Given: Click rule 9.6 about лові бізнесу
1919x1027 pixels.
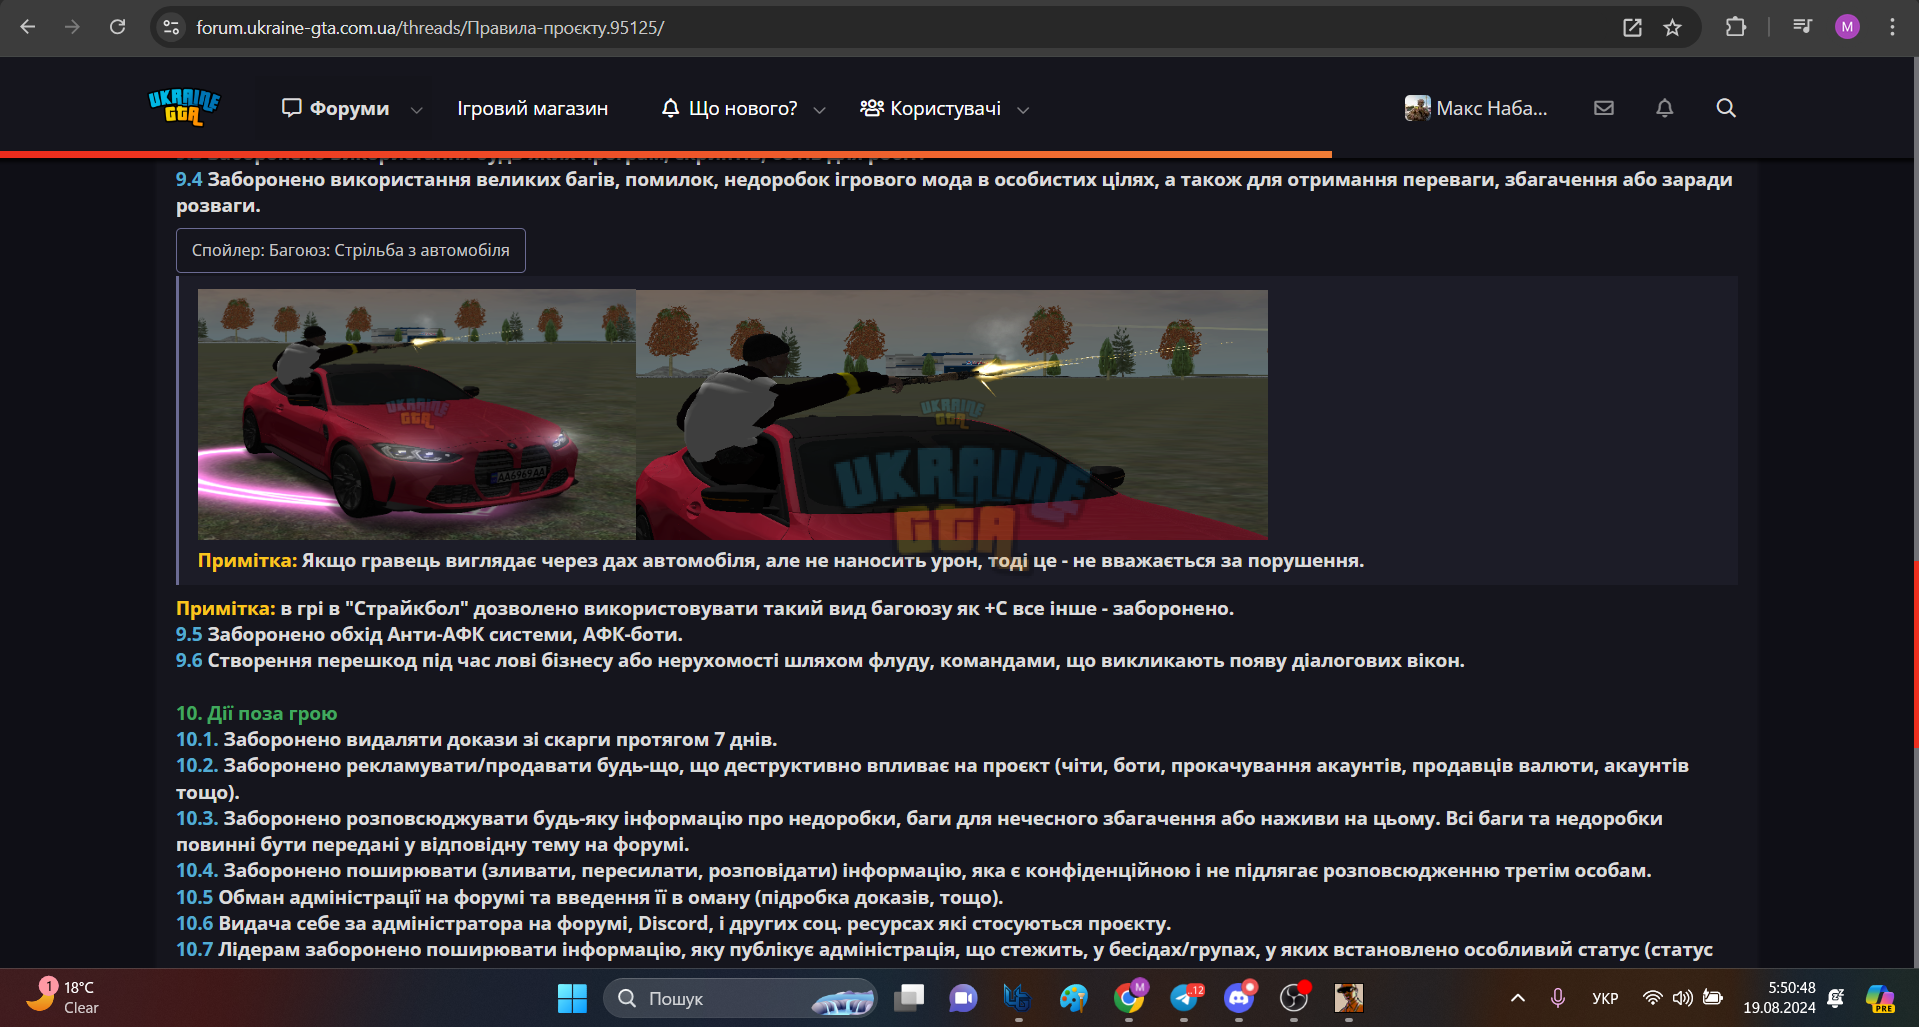Looking at the screenshot, I should click(820, 660).
